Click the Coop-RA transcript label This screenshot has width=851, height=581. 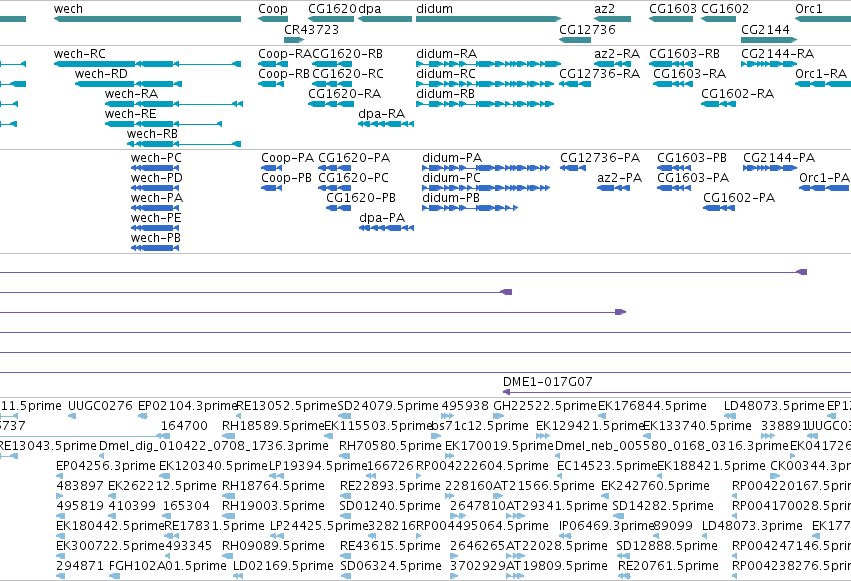click(x=285, y=54)
